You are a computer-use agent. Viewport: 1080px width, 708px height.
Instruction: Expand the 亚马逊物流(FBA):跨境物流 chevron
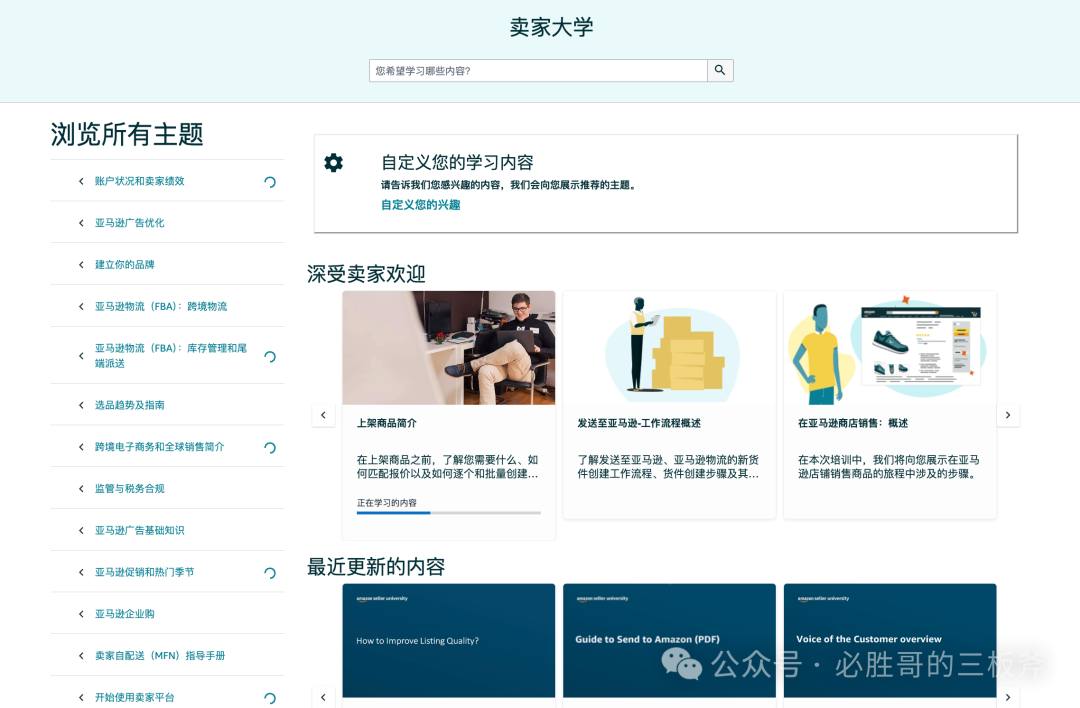(81, 306)
